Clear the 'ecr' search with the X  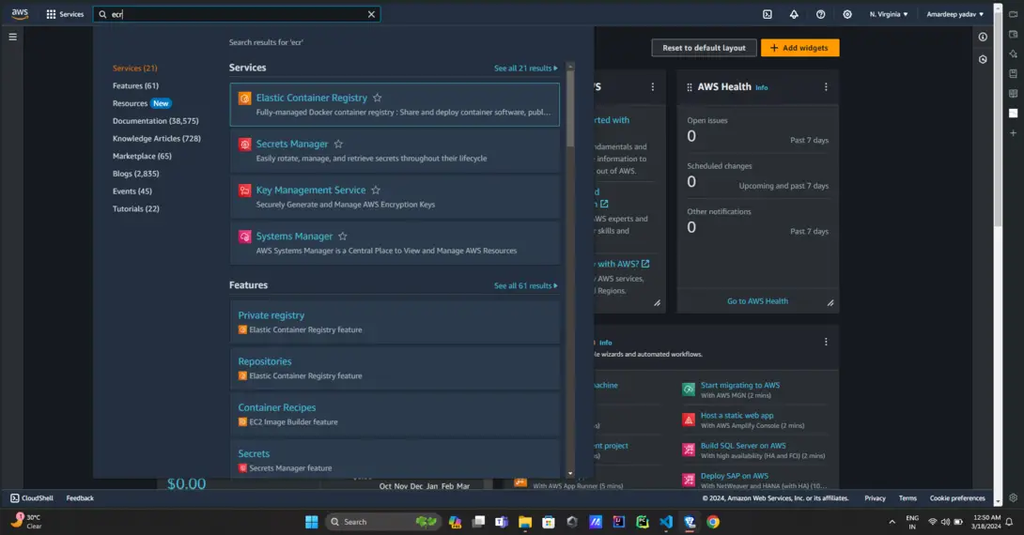point(371,14)
